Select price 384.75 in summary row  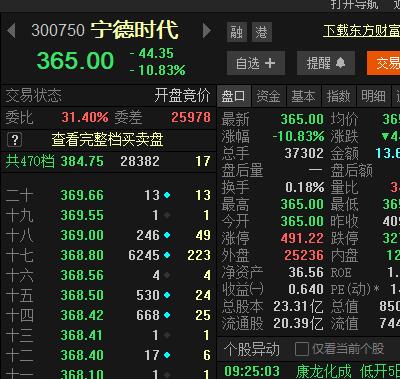[82, 162]
